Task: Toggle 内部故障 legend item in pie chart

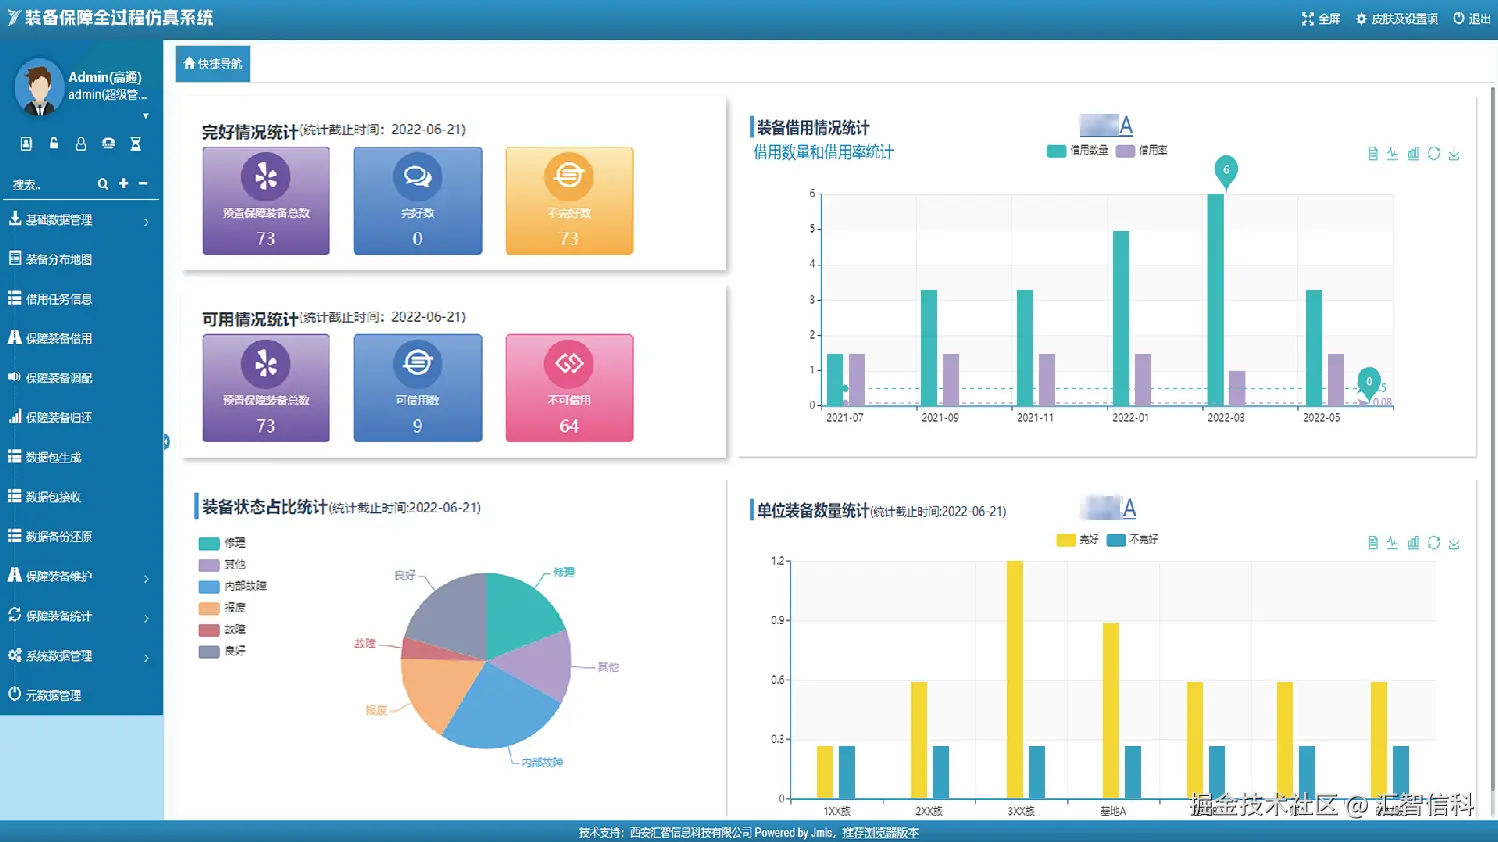Action: click(233, 586)
